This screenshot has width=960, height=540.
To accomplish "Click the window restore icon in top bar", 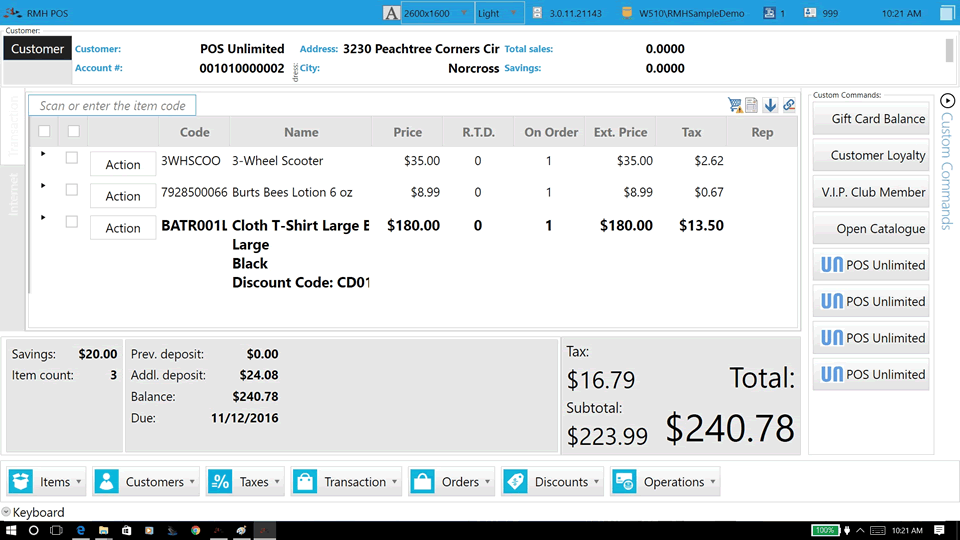I will 947,13.
